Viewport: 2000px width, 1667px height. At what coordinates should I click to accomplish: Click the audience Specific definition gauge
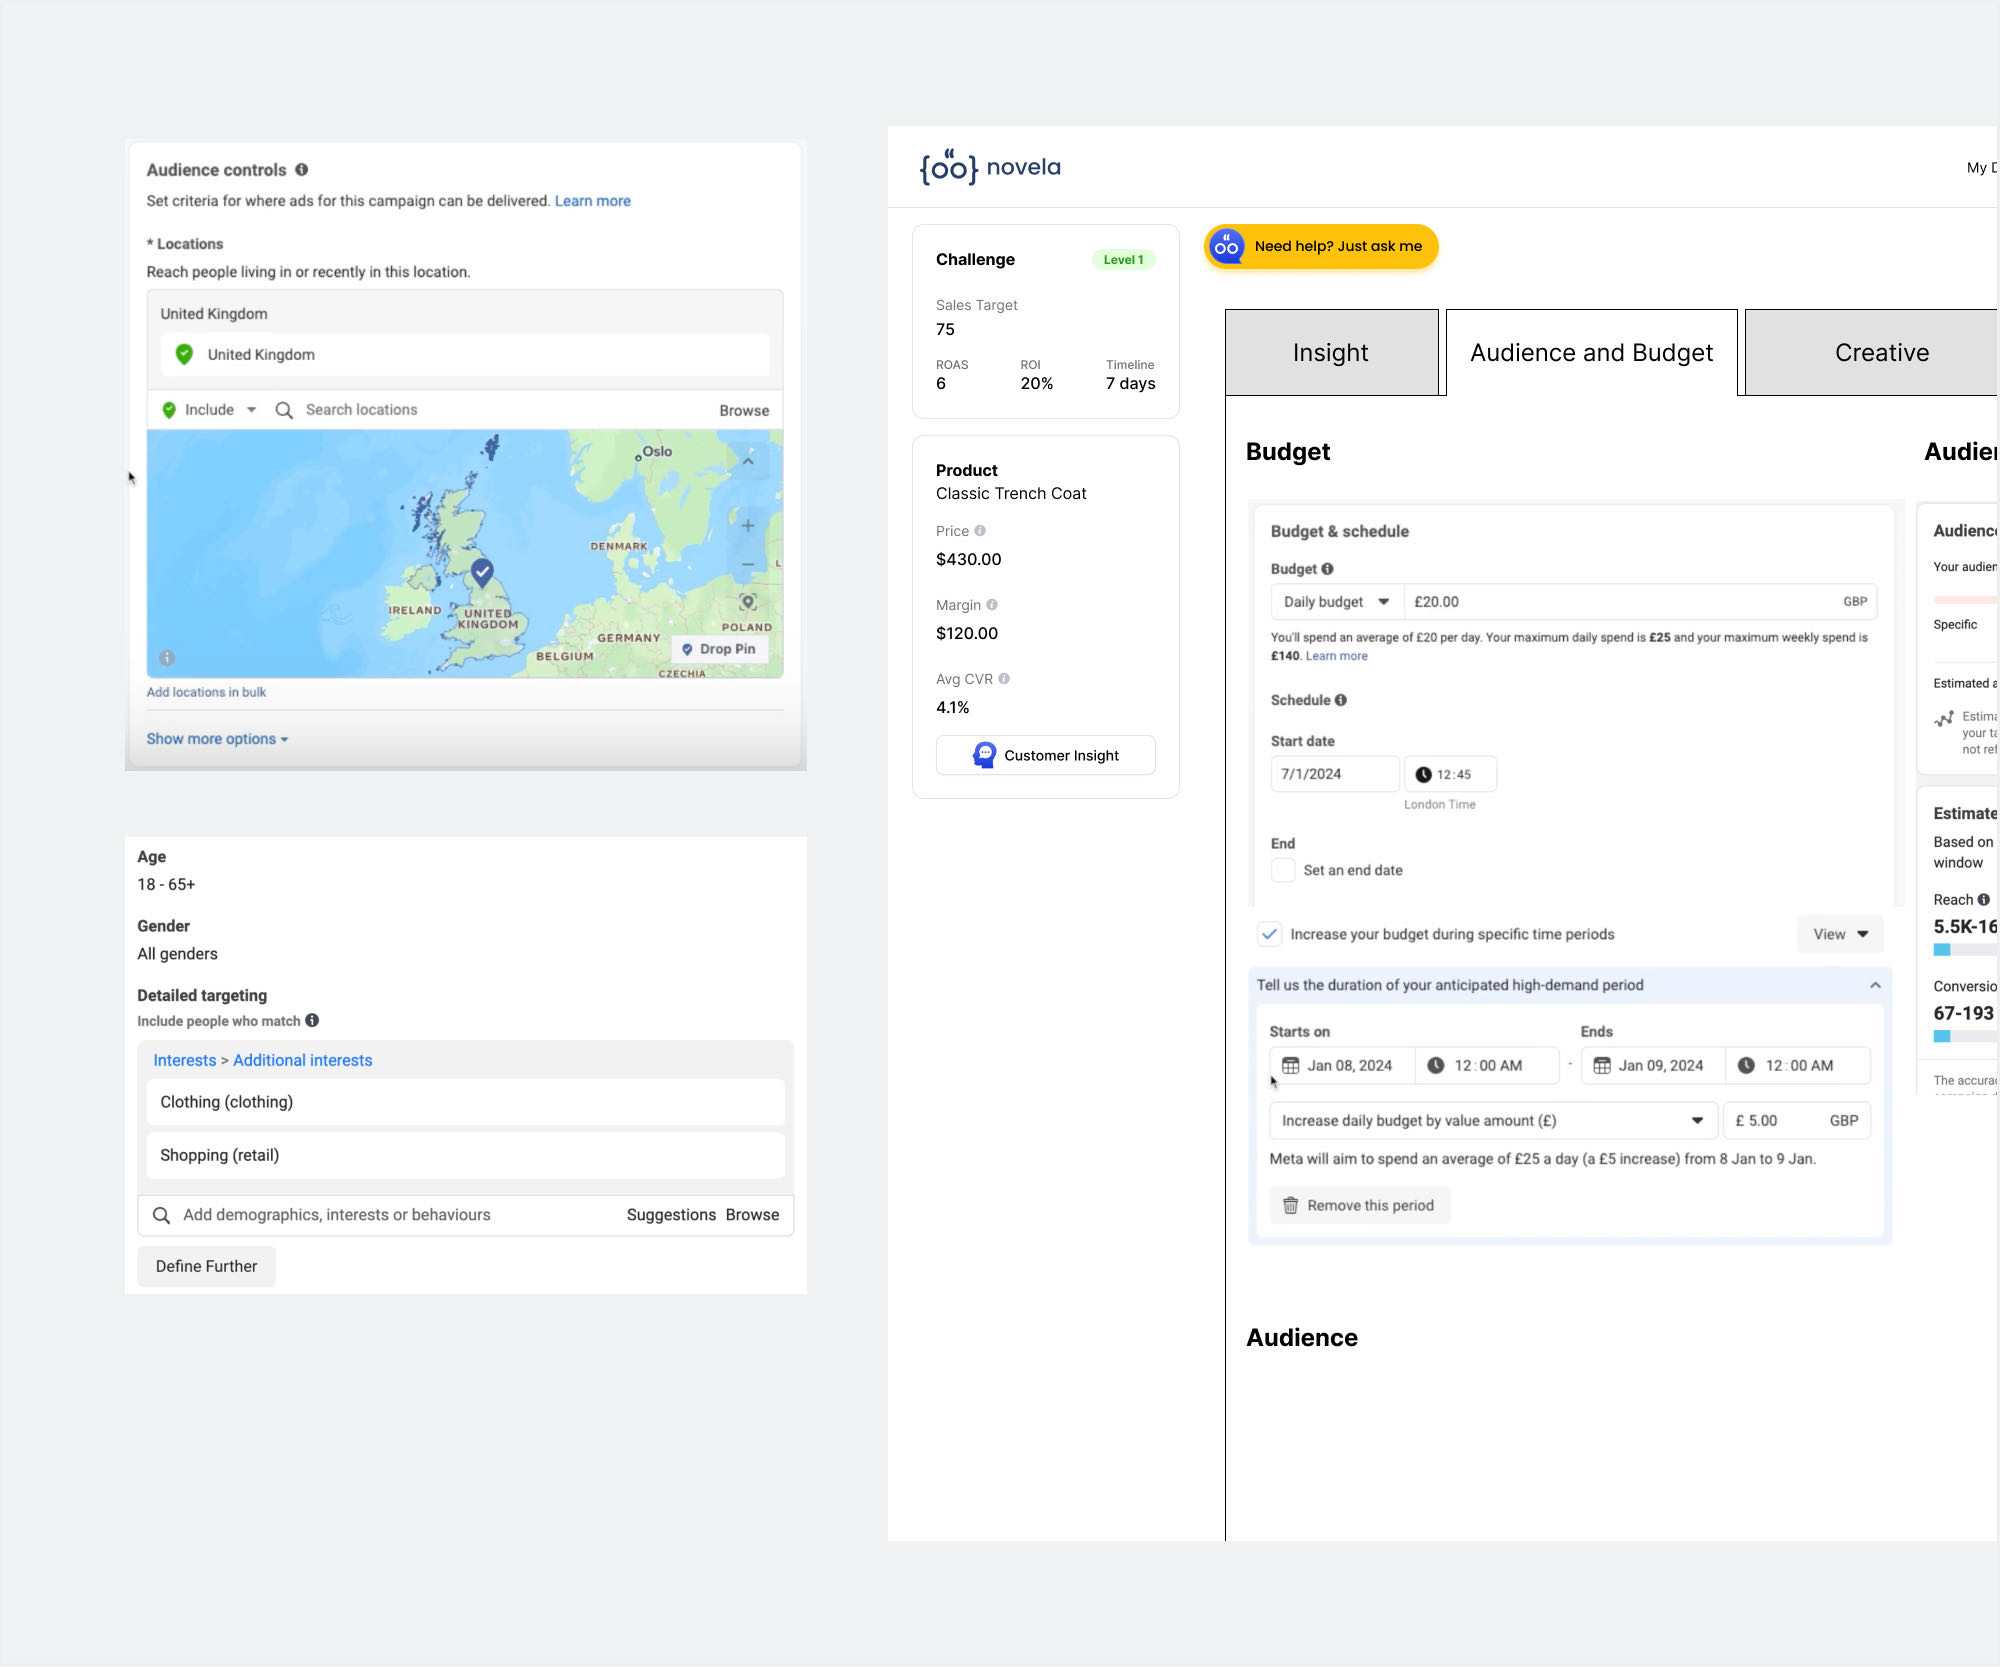[1964, 600]
